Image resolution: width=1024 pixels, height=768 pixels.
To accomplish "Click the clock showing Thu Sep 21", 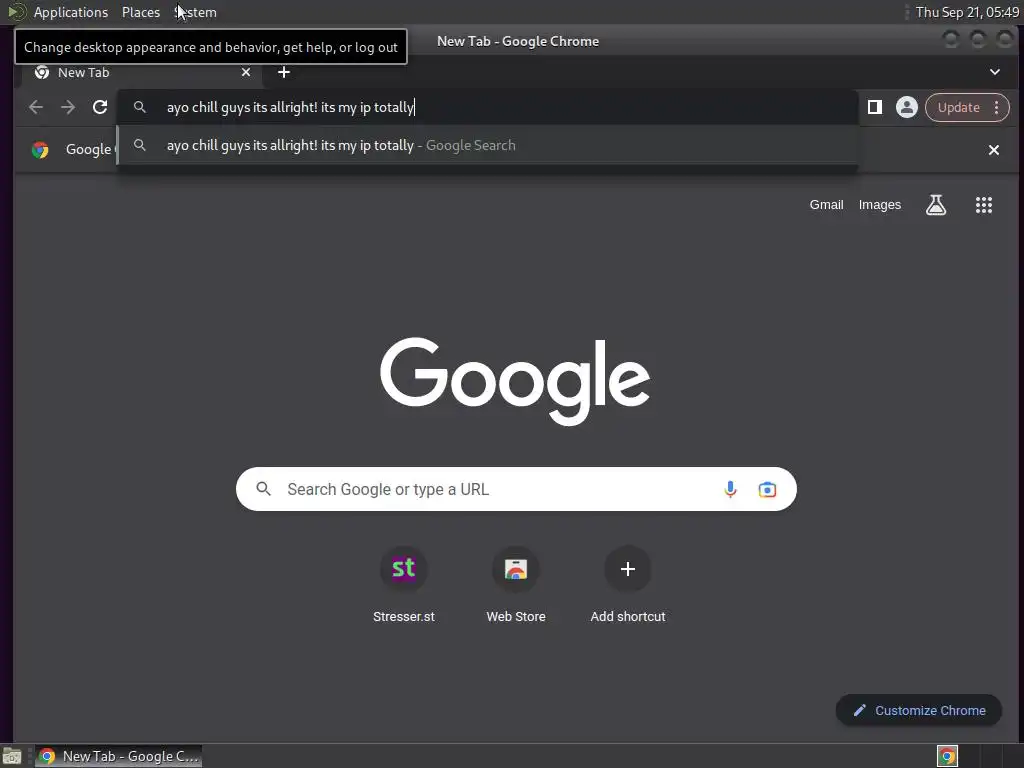I will click(967, 12).
